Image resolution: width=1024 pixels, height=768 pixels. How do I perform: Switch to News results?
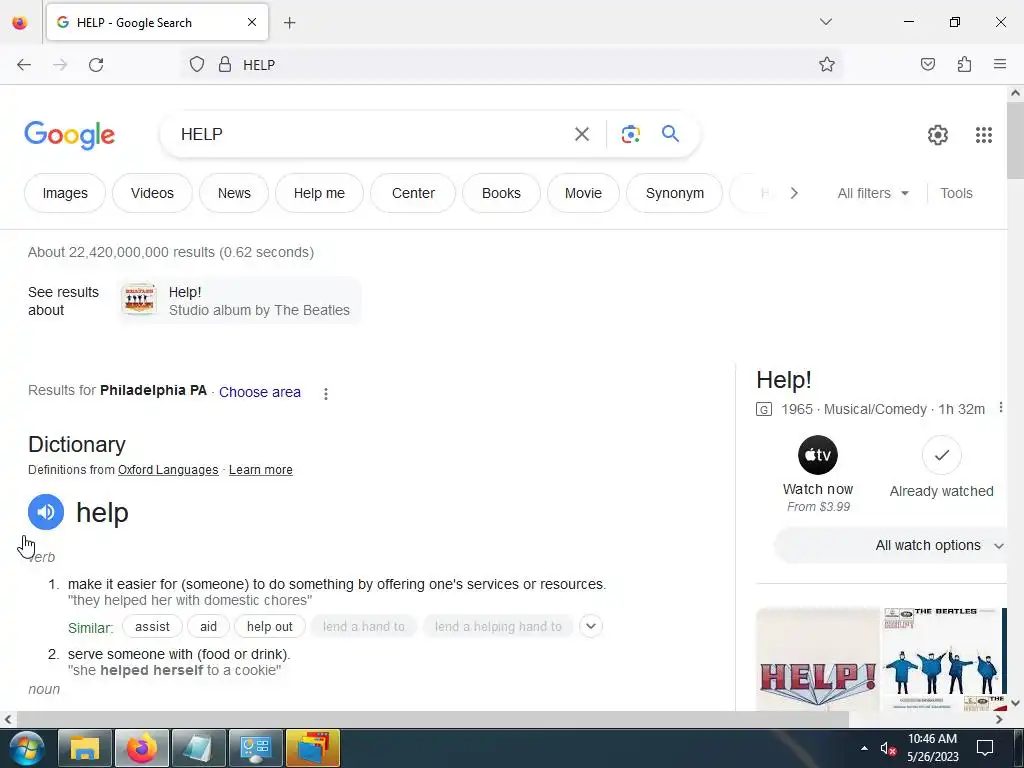point(234,193)
